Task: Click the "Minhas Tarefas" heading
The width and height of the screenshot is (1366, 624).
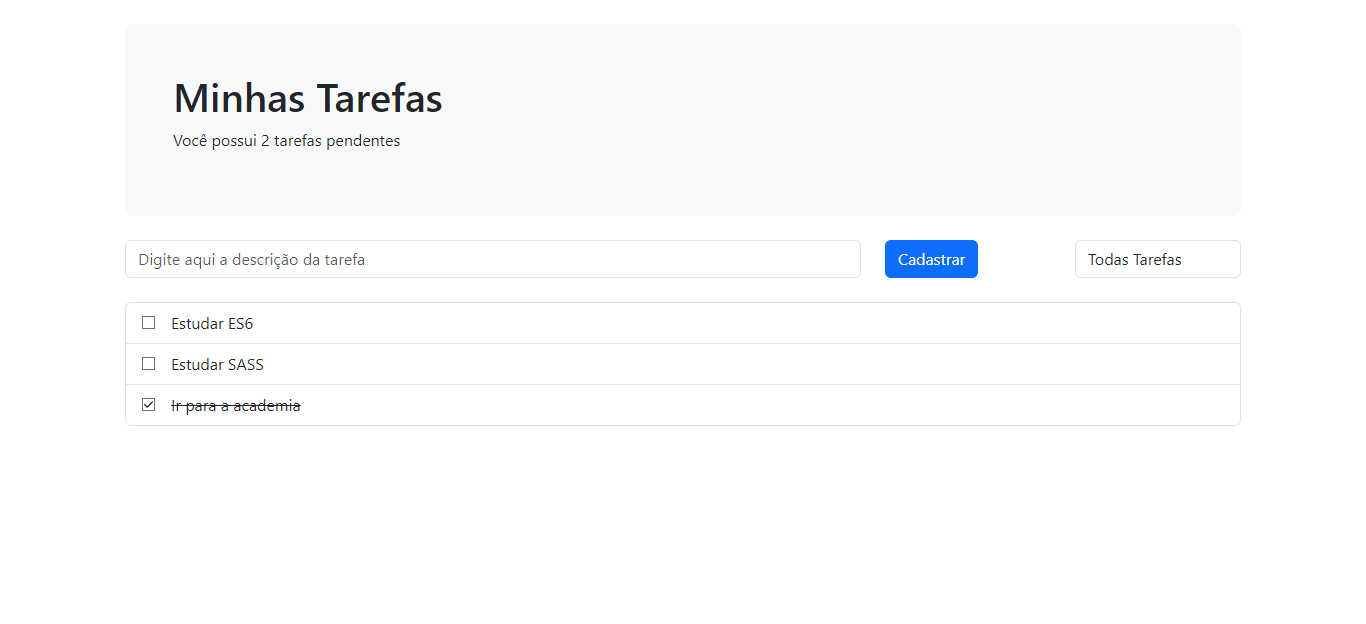Action: pyautogui.click(x=307, y=97)
